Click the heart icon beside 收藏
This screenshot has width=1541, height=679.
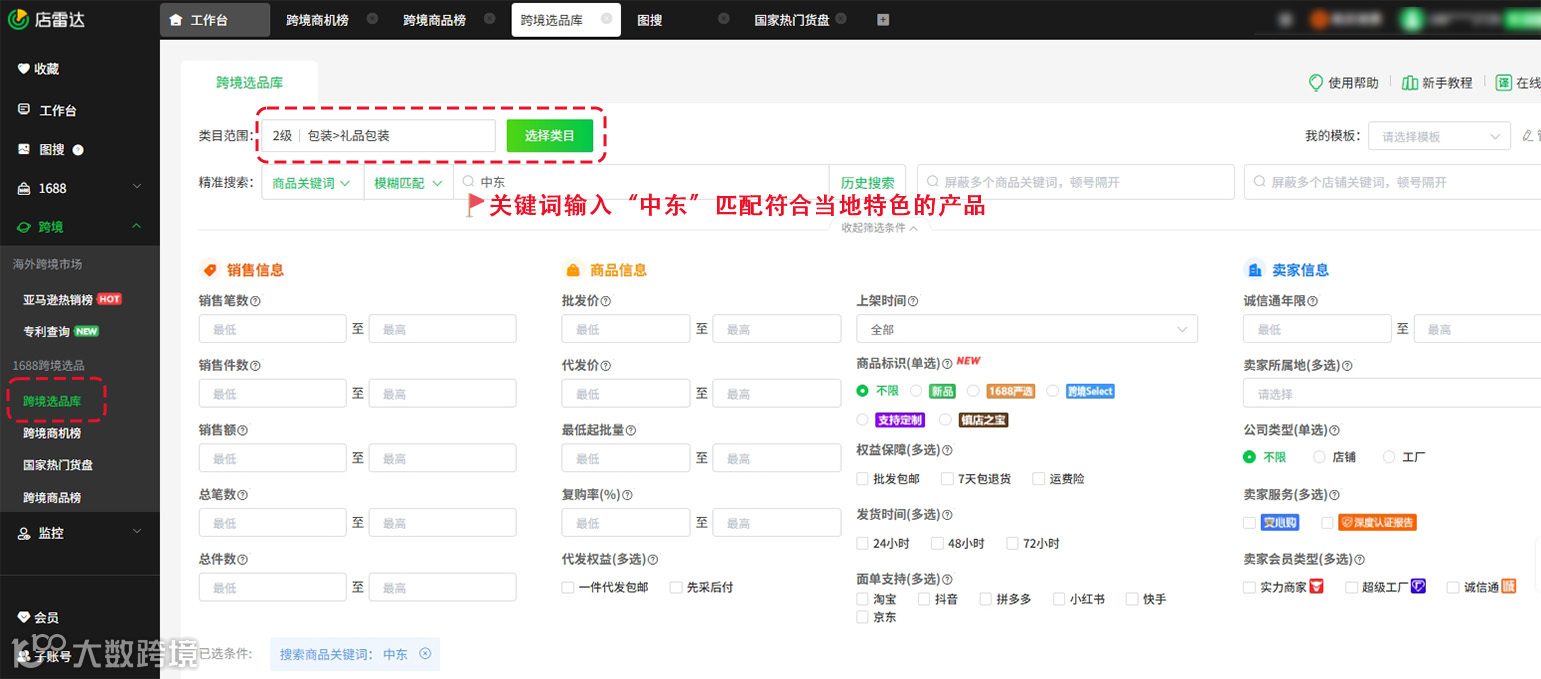(24, 69)
